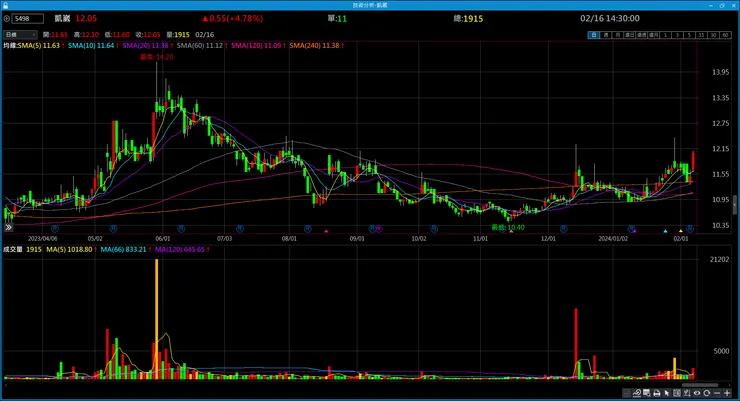The height and width of the screenshot is (401, 740).
Task: Click the 2023/04/06 date axis label
Action: click(x=42, y=239)
